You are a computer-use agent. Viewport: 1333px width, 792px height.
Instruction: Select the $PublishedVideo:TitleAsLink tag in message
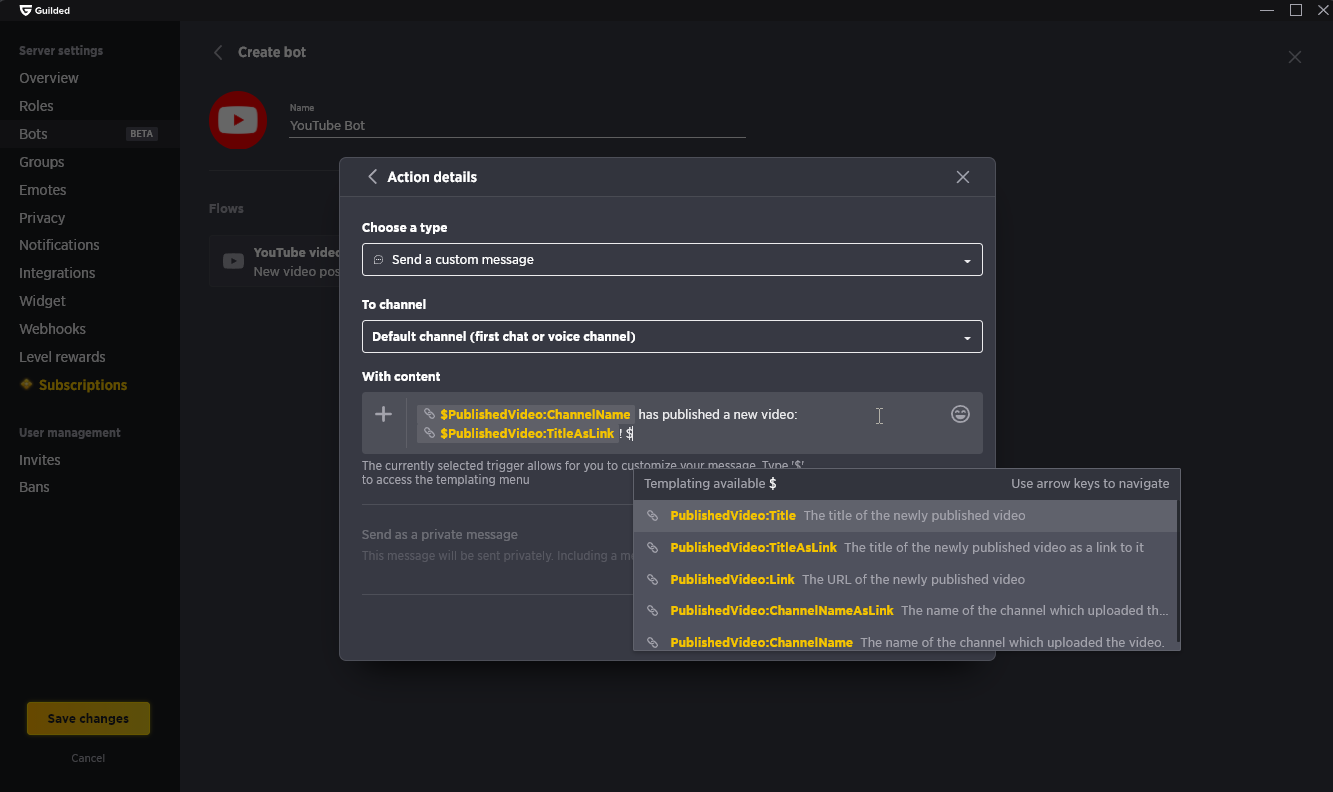517,433
